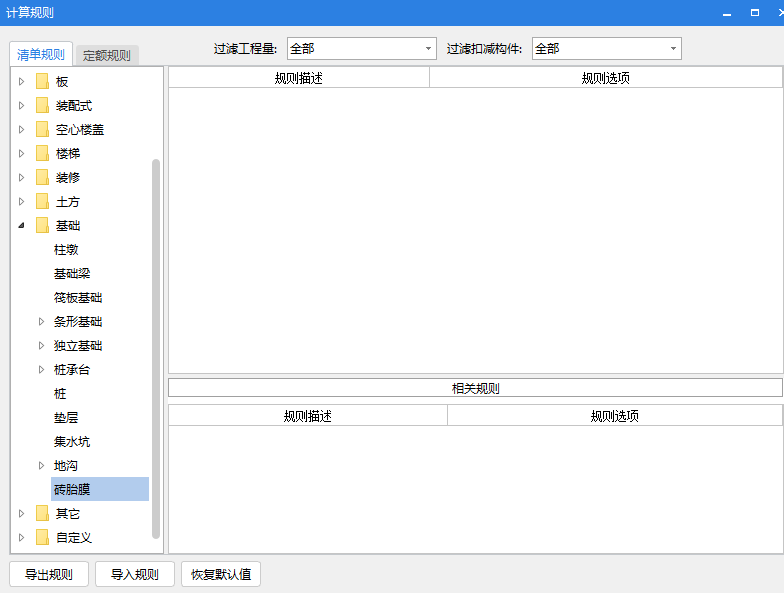Viewport: 784px width, 593px height.
Task: Select 集水坑 in the tree
Action: (72, 442)
